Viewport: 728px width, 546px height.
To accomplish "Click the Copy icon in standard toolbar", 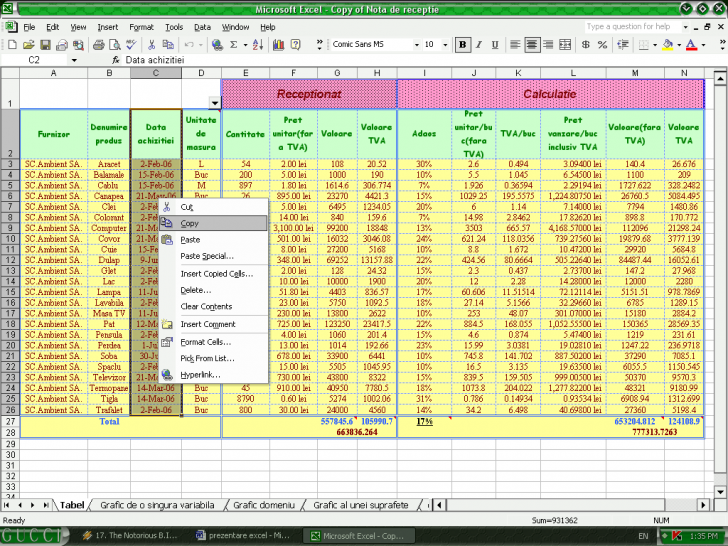I will pyautogui.click(x=168, y=45).
